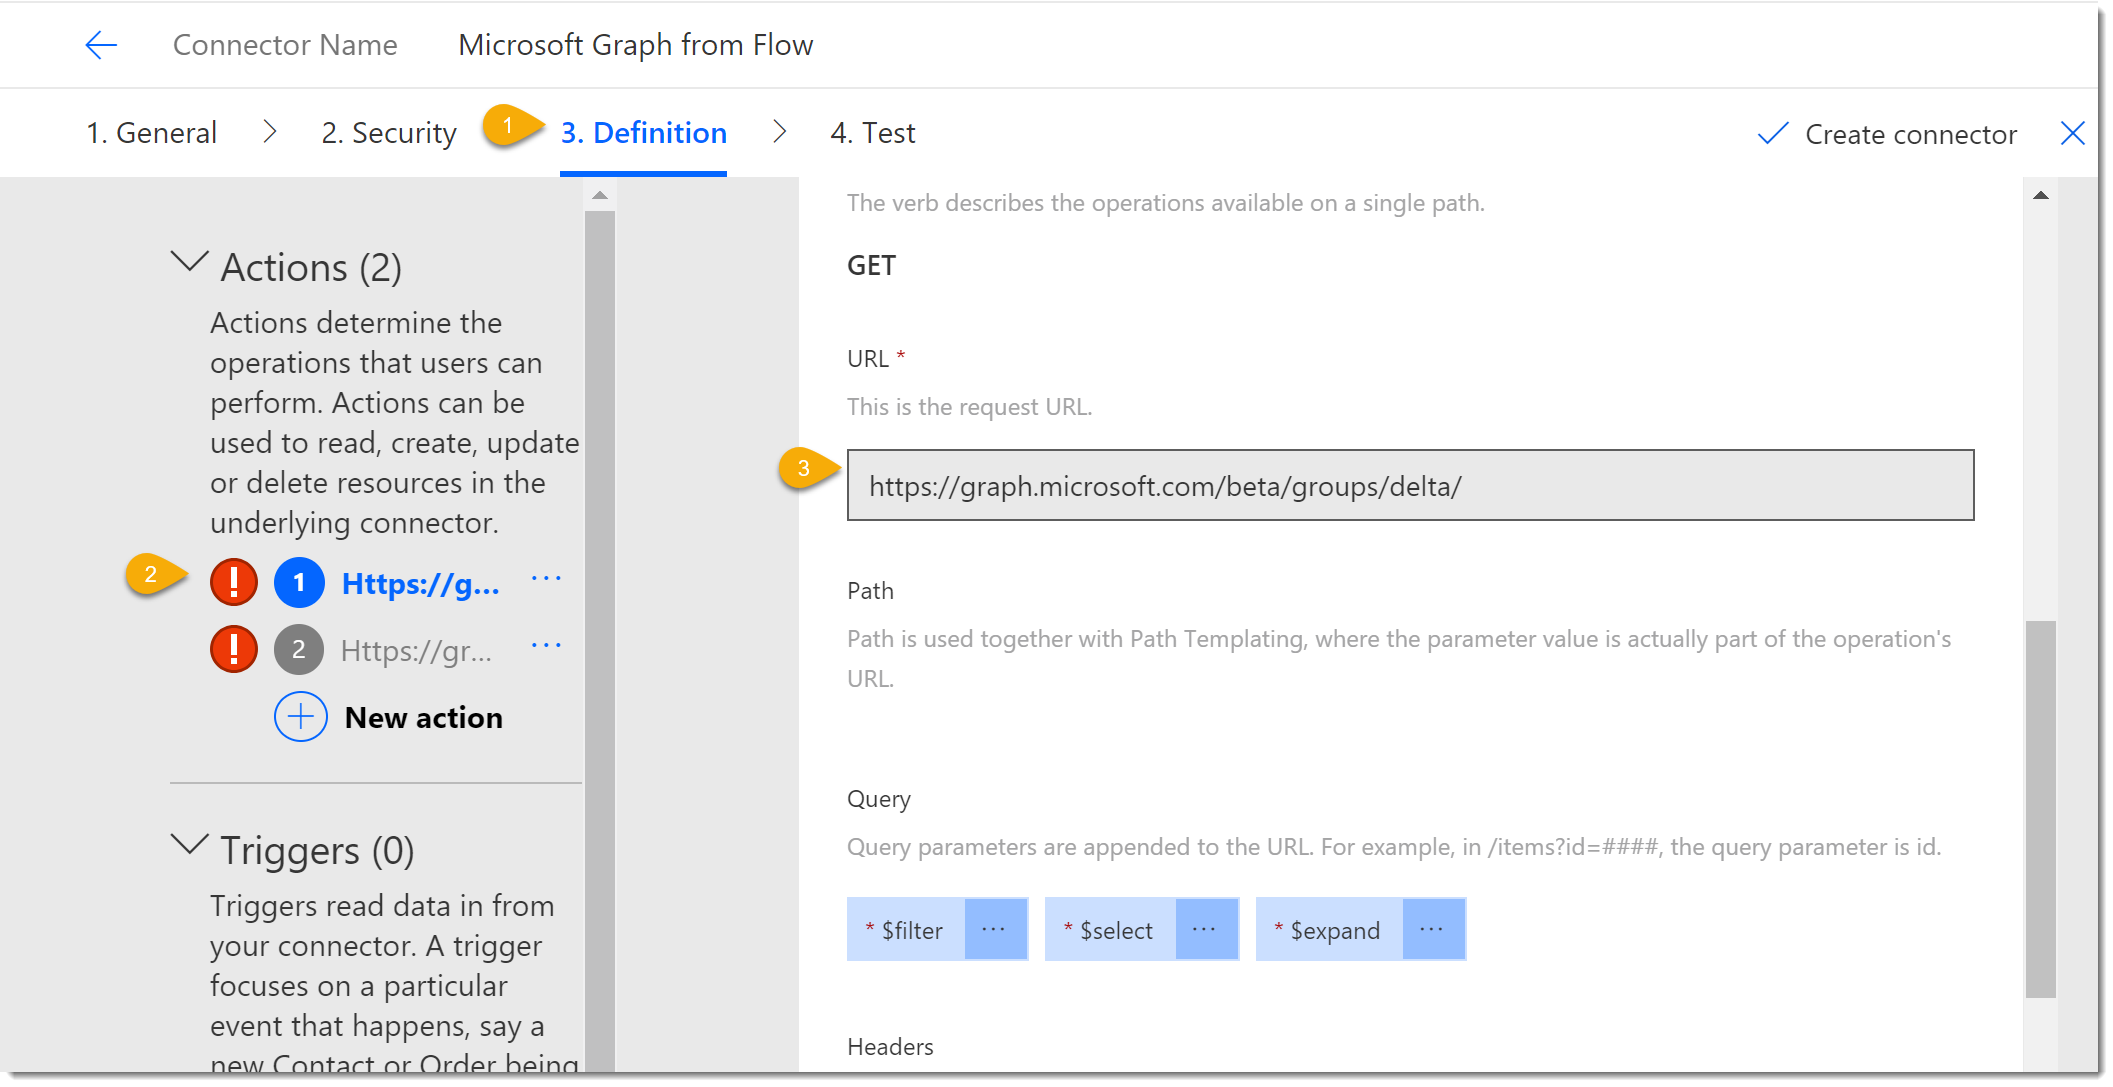The width and height of the screenshot is (2113, 1087).
Task: Click the Query section heading
Action: tap(879, 799)
